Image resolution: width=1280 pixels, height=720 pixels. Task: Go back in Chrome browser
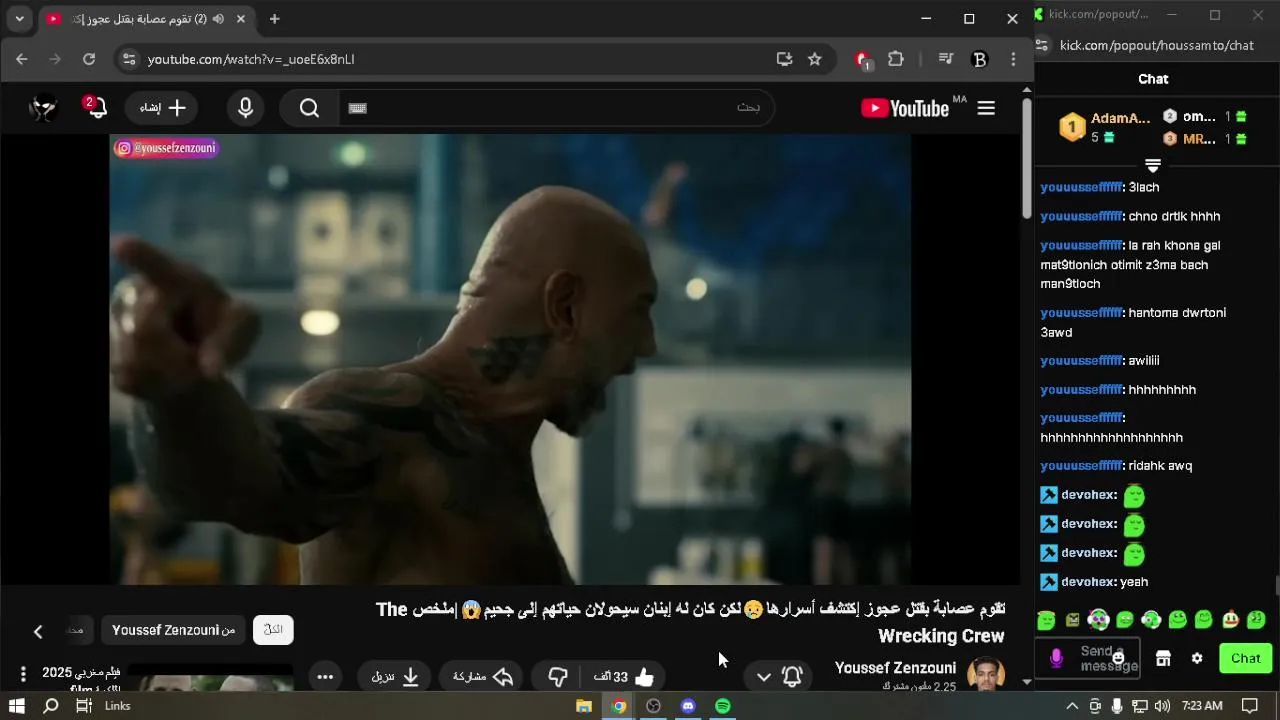pyautogui.click(x=22, y=59)
